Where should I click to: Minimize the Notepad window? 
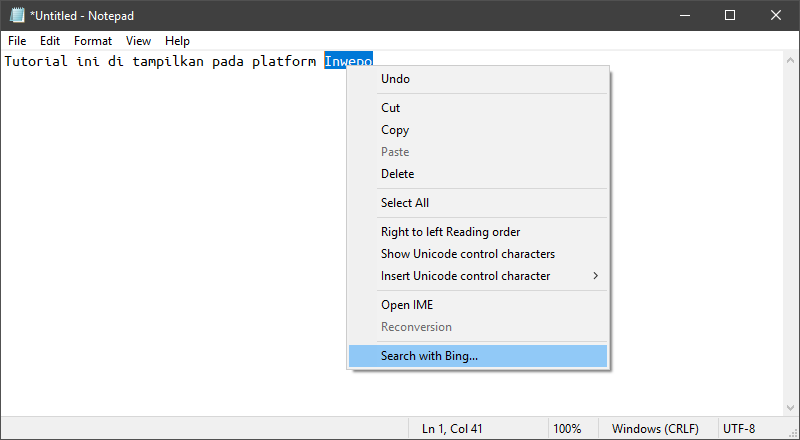point(684,15)
